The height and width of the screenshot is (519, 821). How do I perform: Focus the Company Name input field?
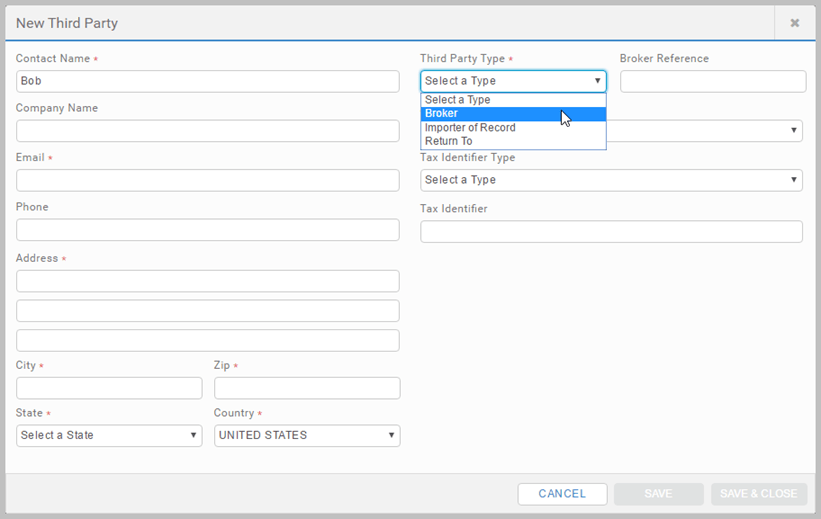(208, 131)
